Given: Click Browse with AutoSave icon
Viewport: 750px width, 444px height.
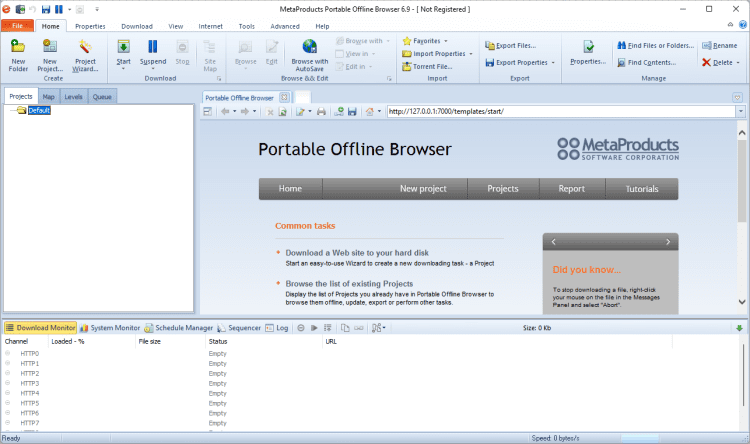Looking at the screenshot, I should [309, 48].
